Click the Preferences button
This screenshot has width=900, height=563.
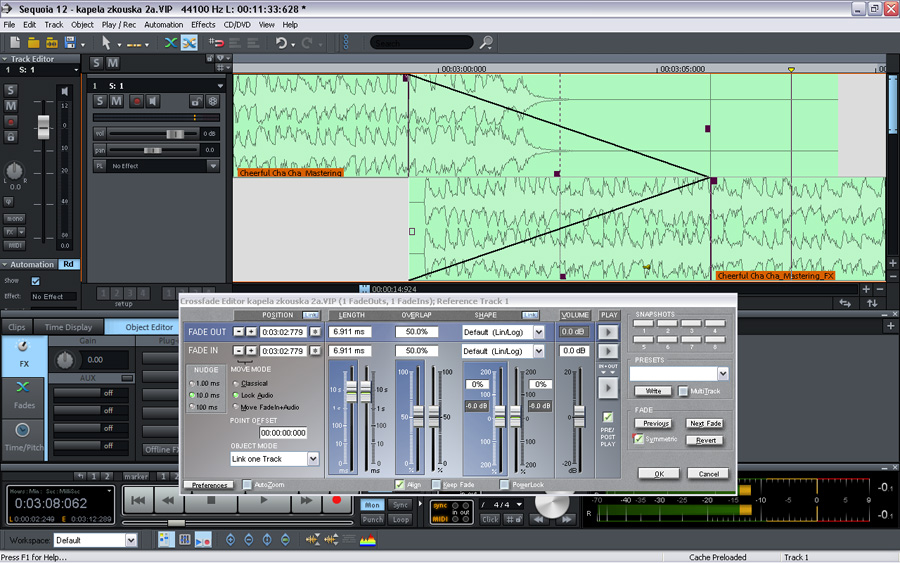[209, 485]
